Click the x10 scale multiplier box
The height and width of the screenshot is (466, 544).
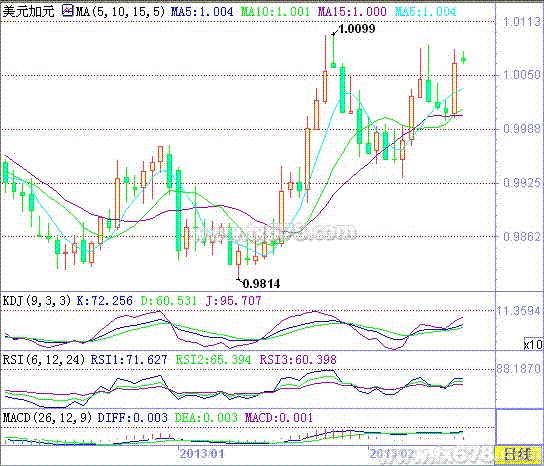pyautogui.click(x=533, y=344)
